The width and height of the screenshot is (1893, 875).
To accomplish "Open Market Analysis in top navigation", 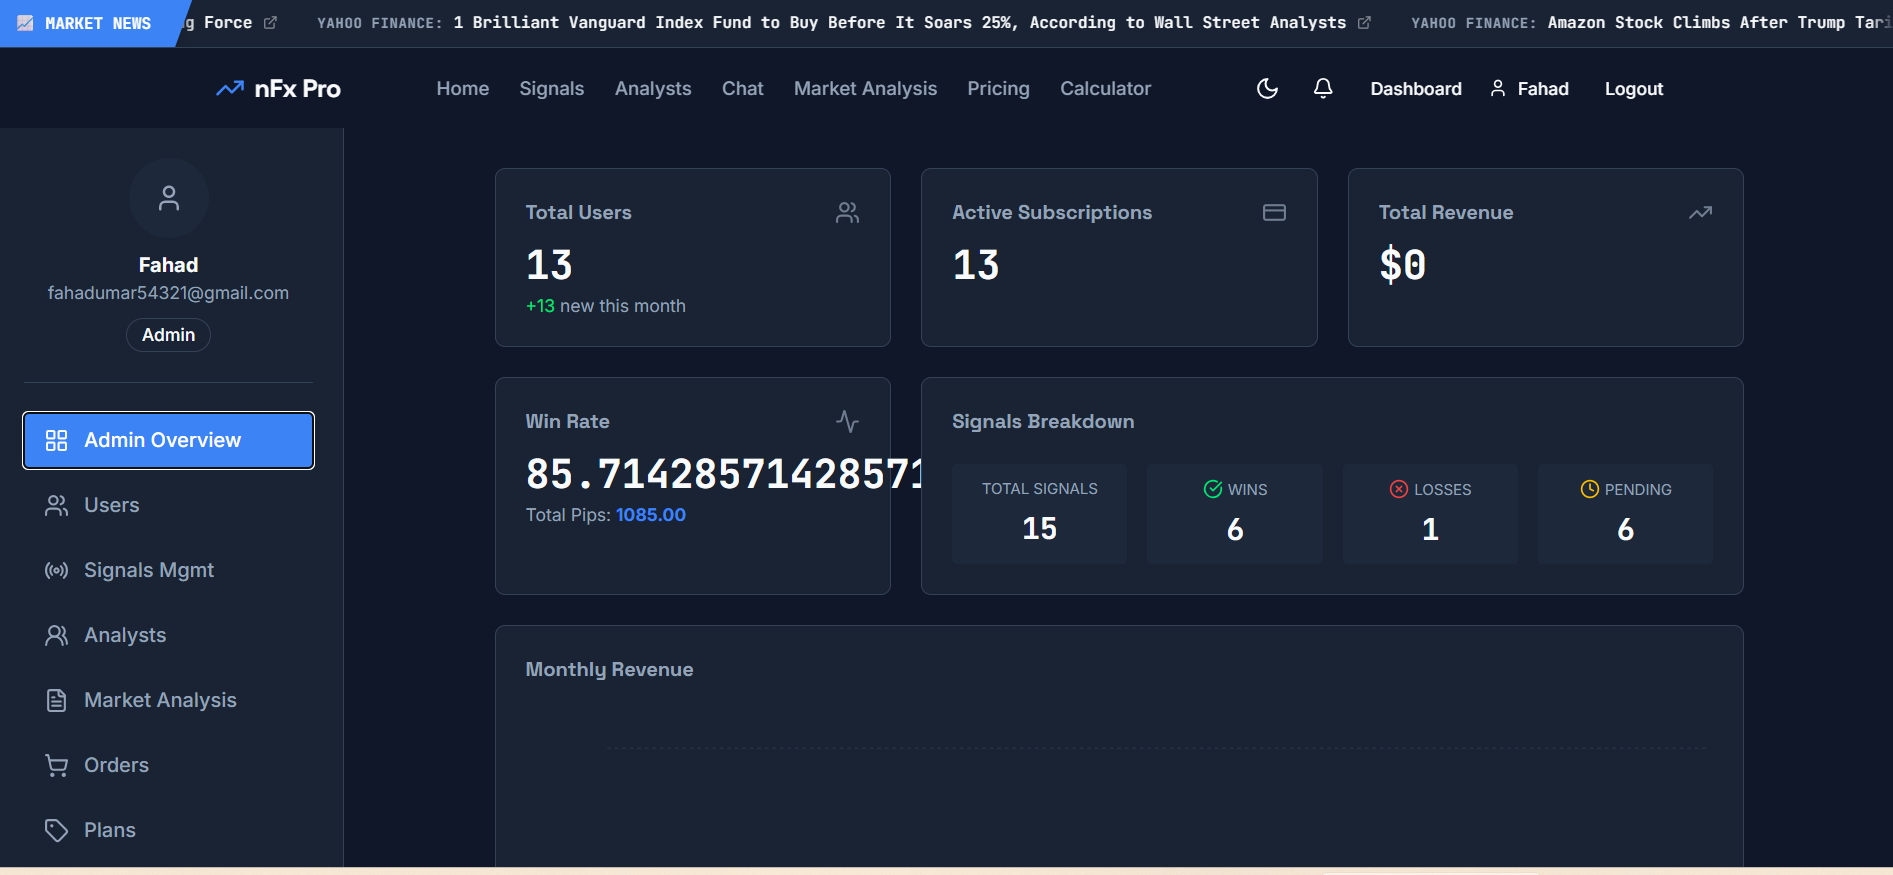I will 866,89.
